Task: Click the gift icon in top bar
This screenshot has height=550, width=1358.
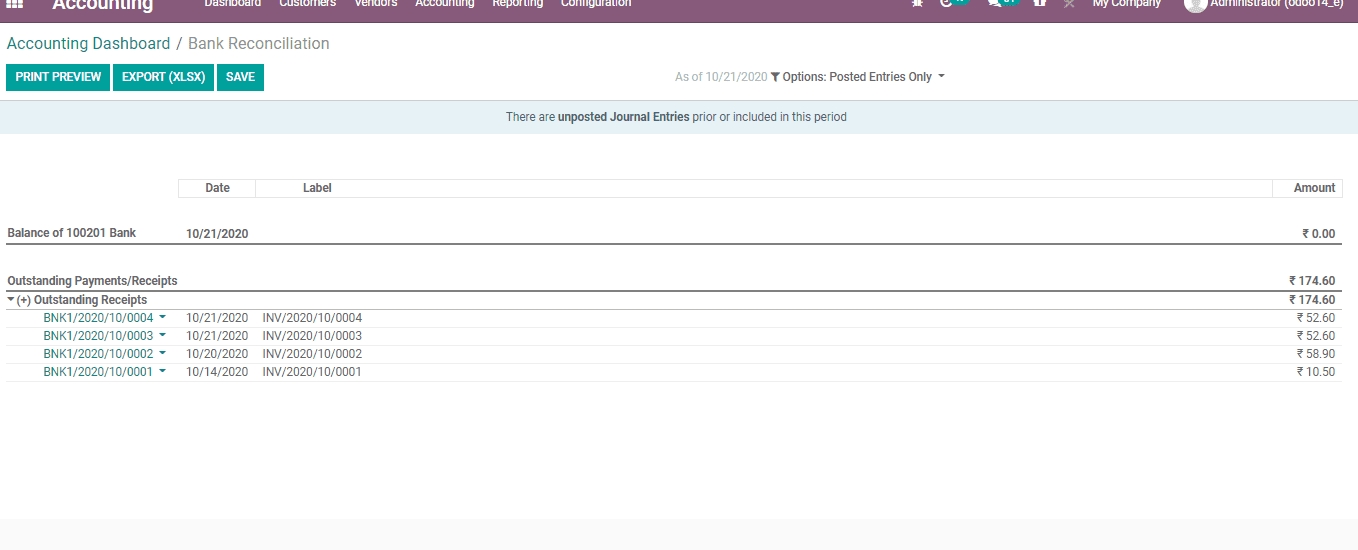Action: [x=1040, y=4]
